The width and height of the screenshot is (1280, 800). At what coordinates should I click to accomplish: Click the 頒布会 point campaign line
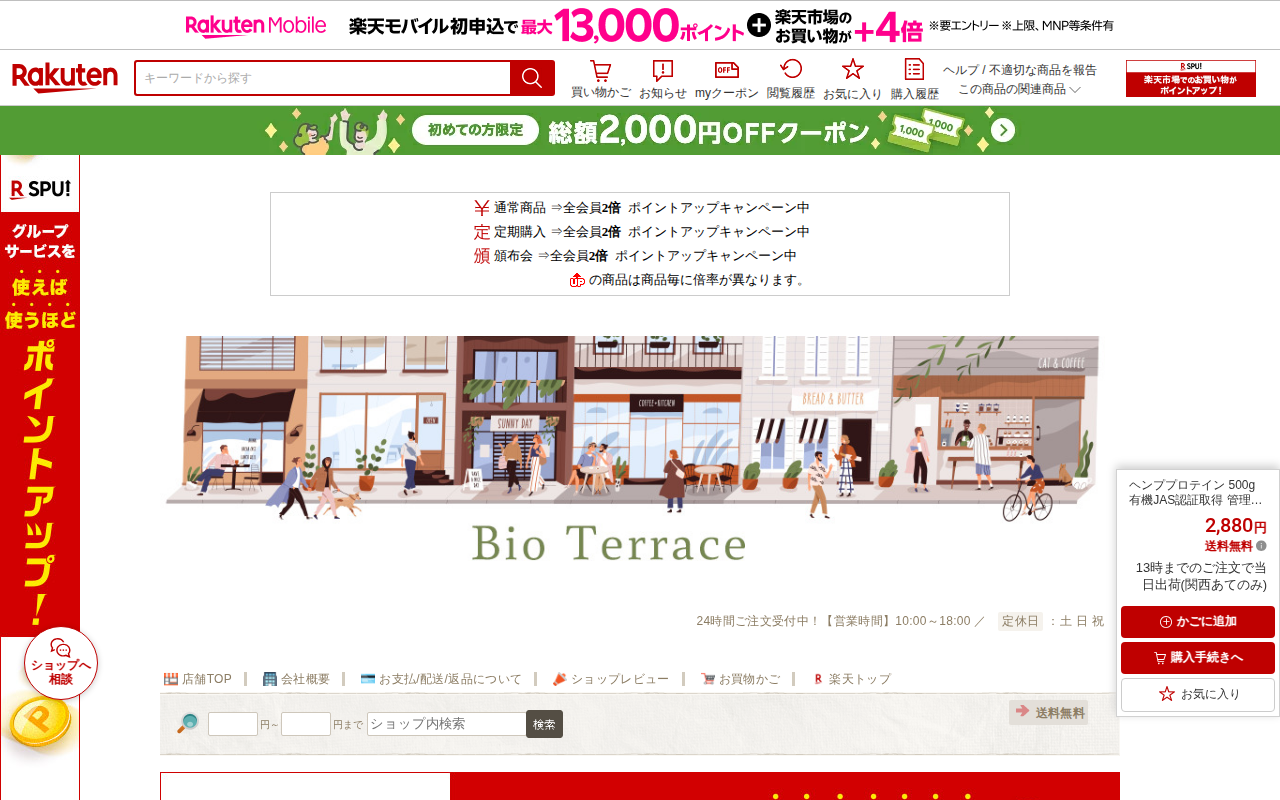[x=635, y=256]
